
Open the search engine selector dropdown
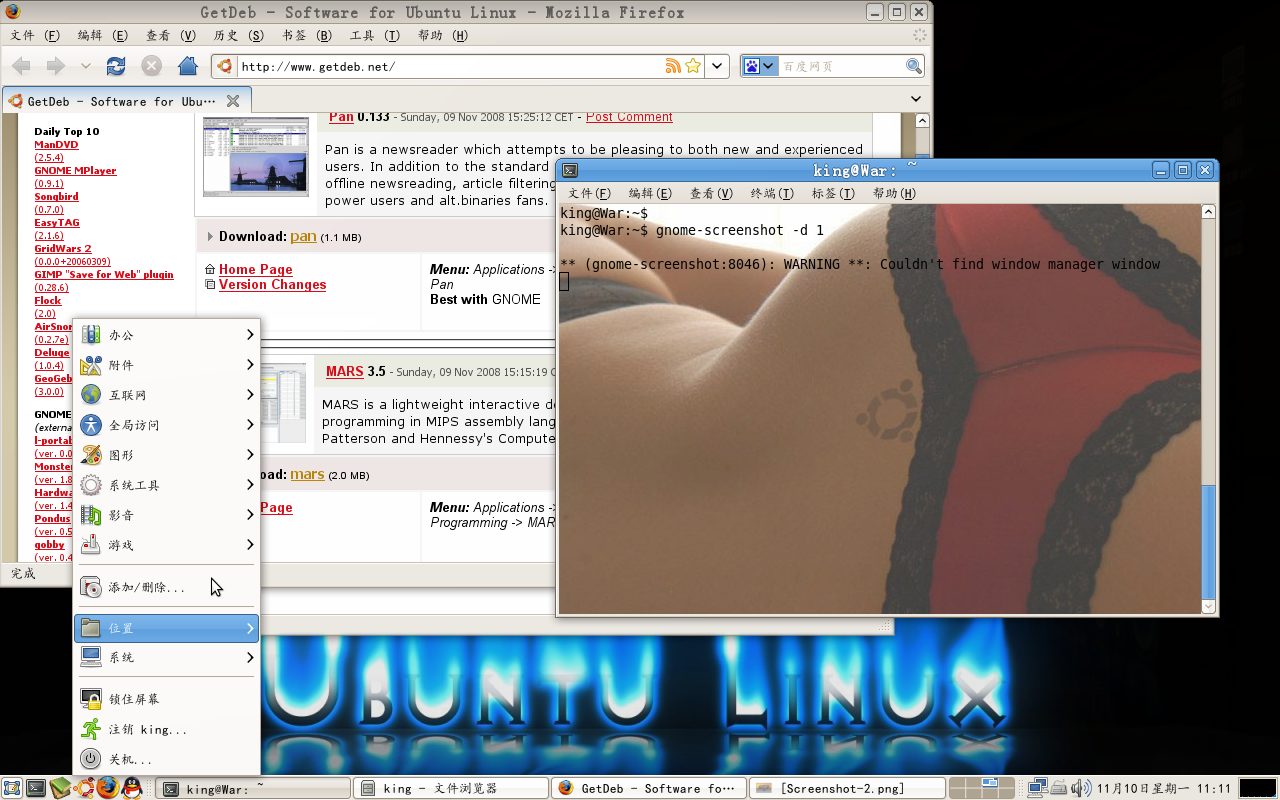[x=768, y=66]
